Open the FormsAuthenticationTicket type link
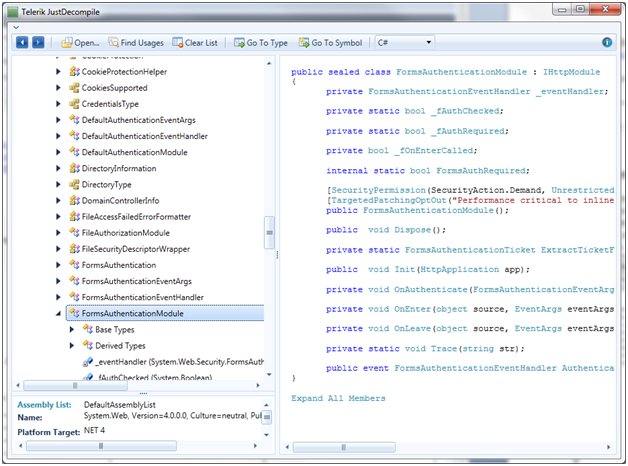 470,250
